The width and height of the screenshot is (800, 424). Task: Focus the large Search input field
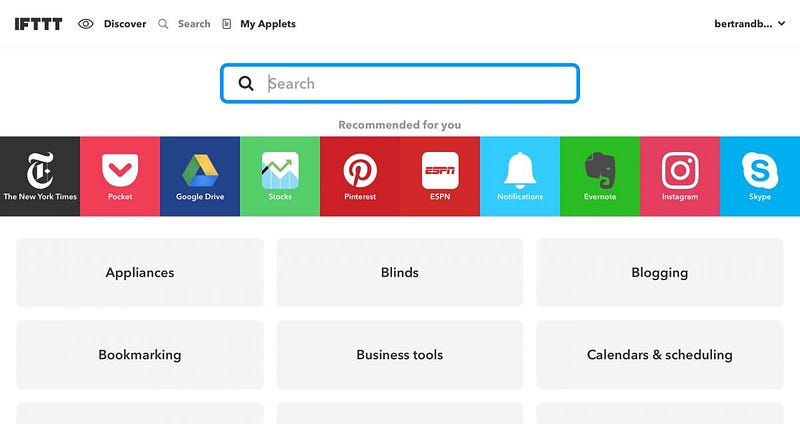(x=400, y=83)
